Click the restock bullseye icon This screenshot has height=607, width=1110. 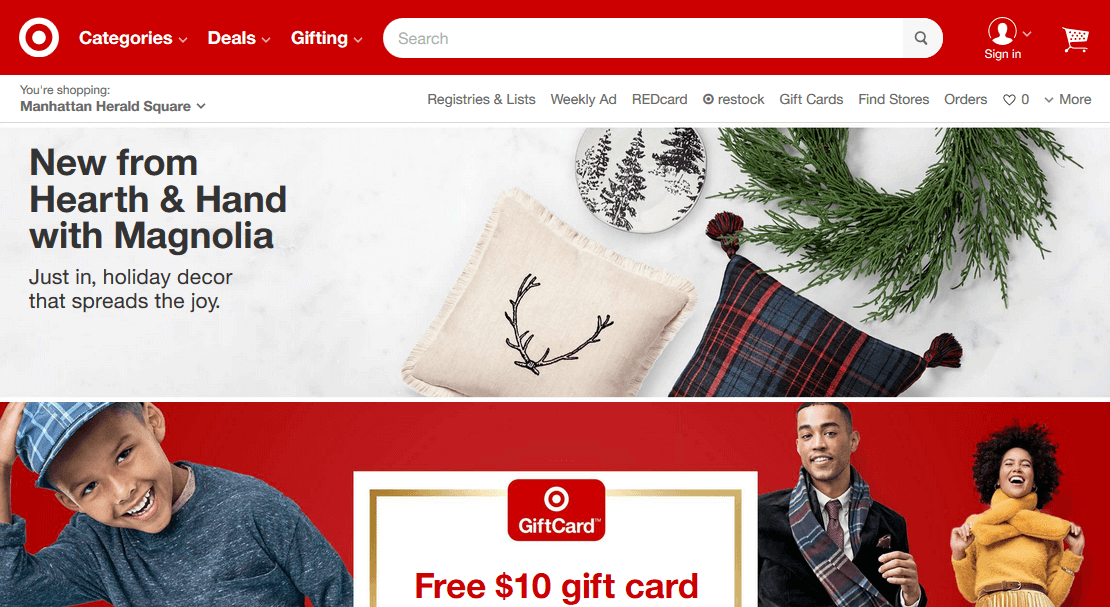tap(708, 99)
